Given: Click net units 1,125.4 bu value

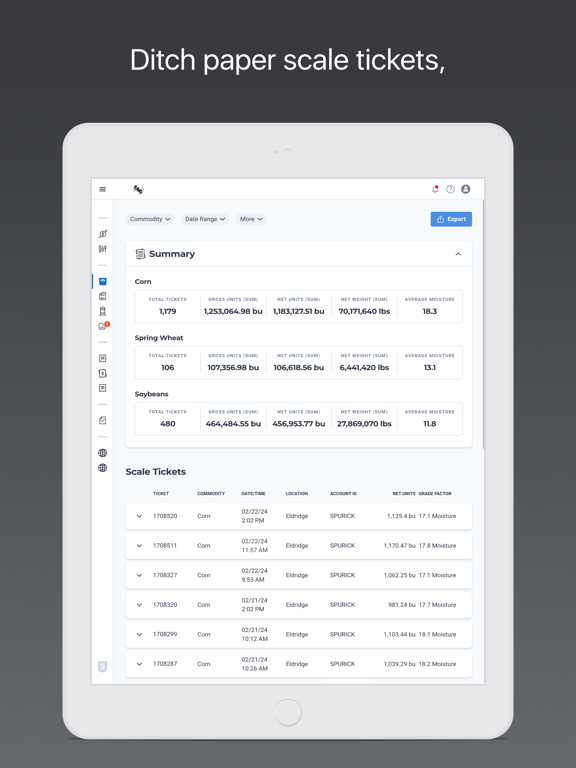Looking at the screenshot, I should [401, 516].
